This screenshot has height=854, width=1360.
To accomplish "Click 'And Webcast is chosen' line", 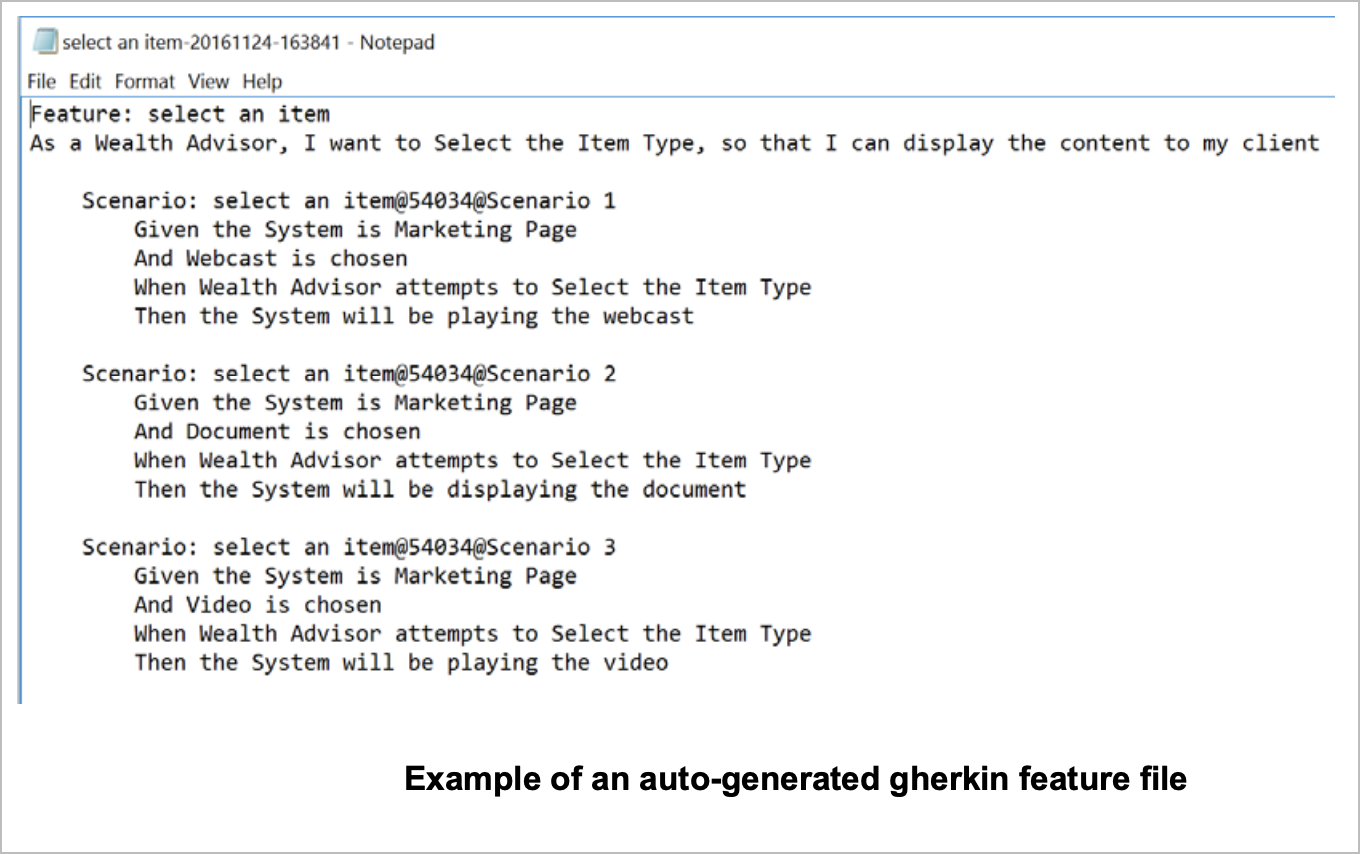I will (x=271, y=259).
